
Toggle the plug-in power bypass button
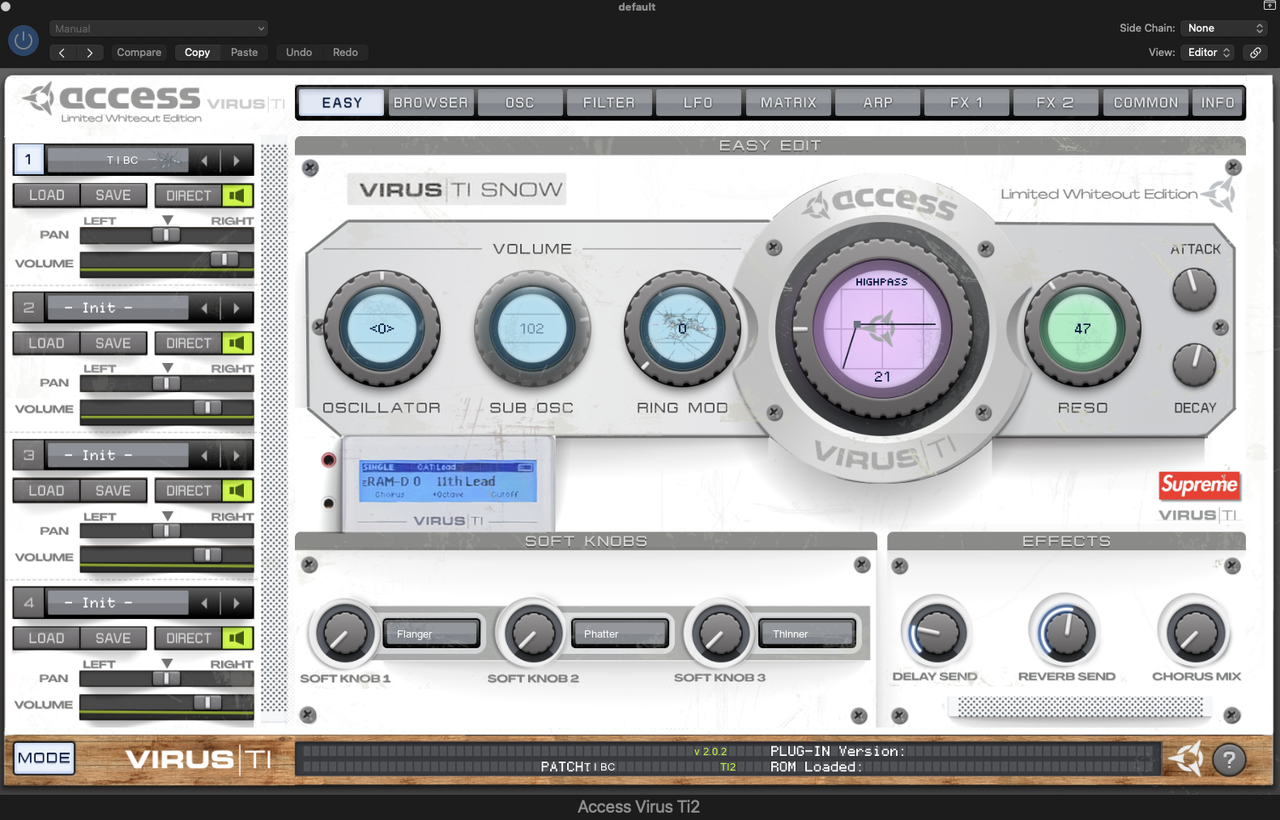(23, 40)
